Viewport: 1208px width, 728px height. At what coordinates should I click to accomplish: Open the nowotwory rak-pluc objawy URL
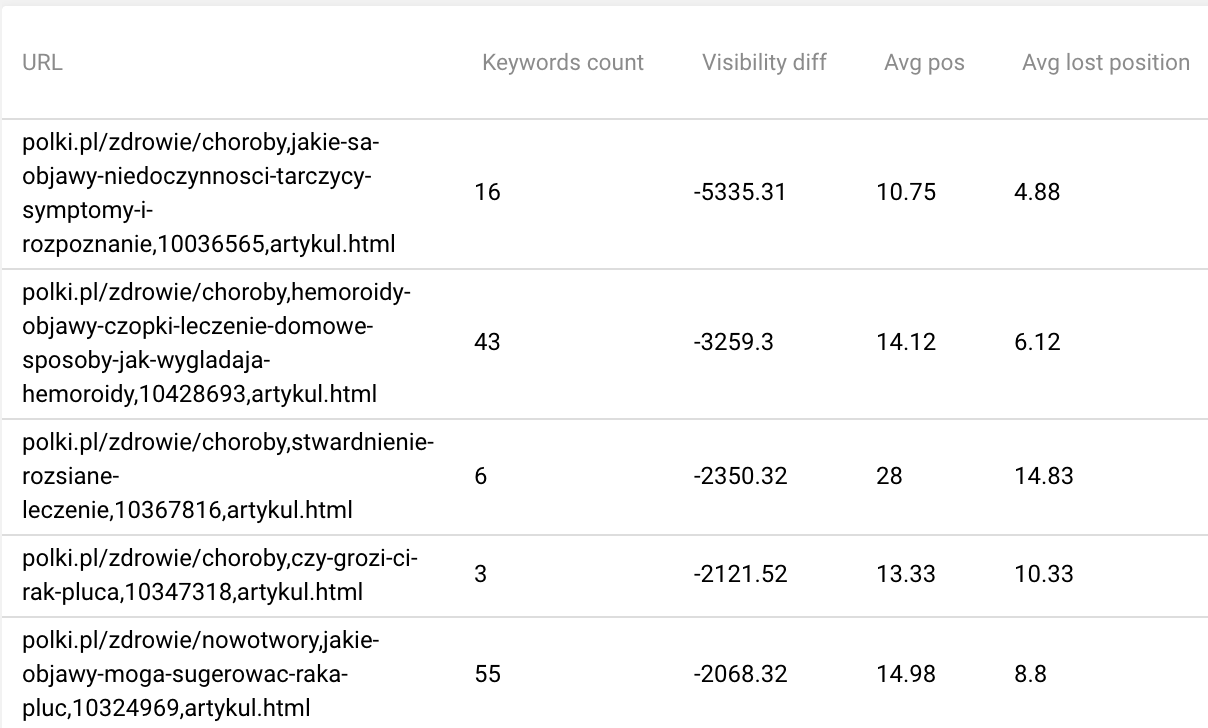click(x=201, y=674)
